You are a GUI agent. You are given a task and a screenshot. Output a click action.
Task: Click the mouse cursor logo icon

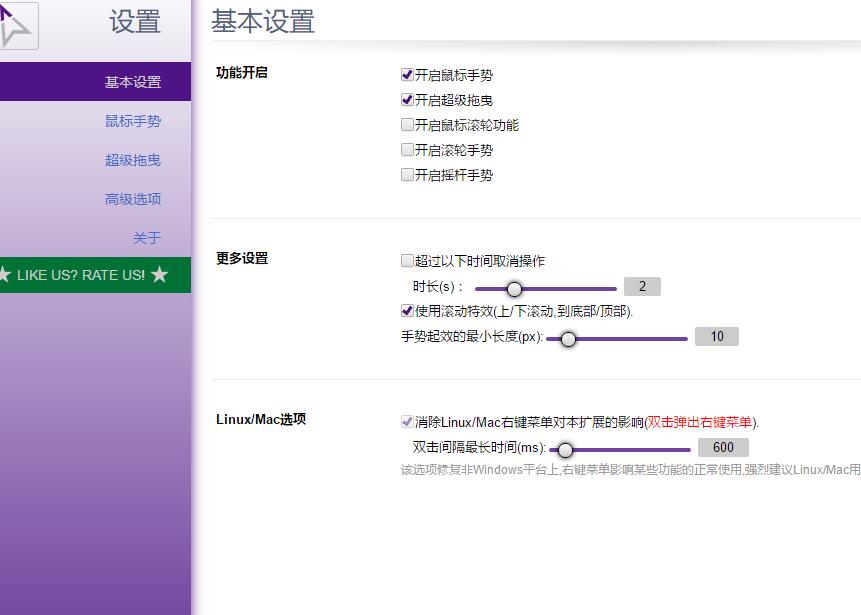coord(18,26)
